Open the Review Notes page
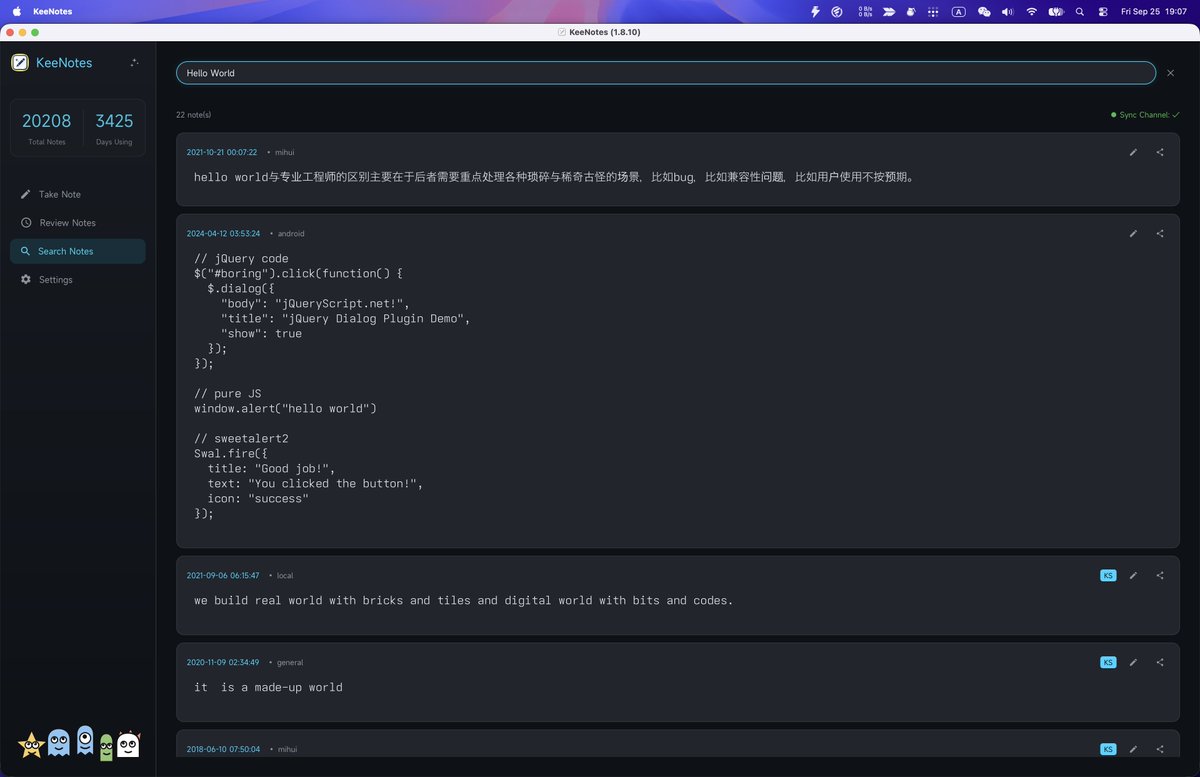Screen dimensions: 1200x777 [77, 222]
